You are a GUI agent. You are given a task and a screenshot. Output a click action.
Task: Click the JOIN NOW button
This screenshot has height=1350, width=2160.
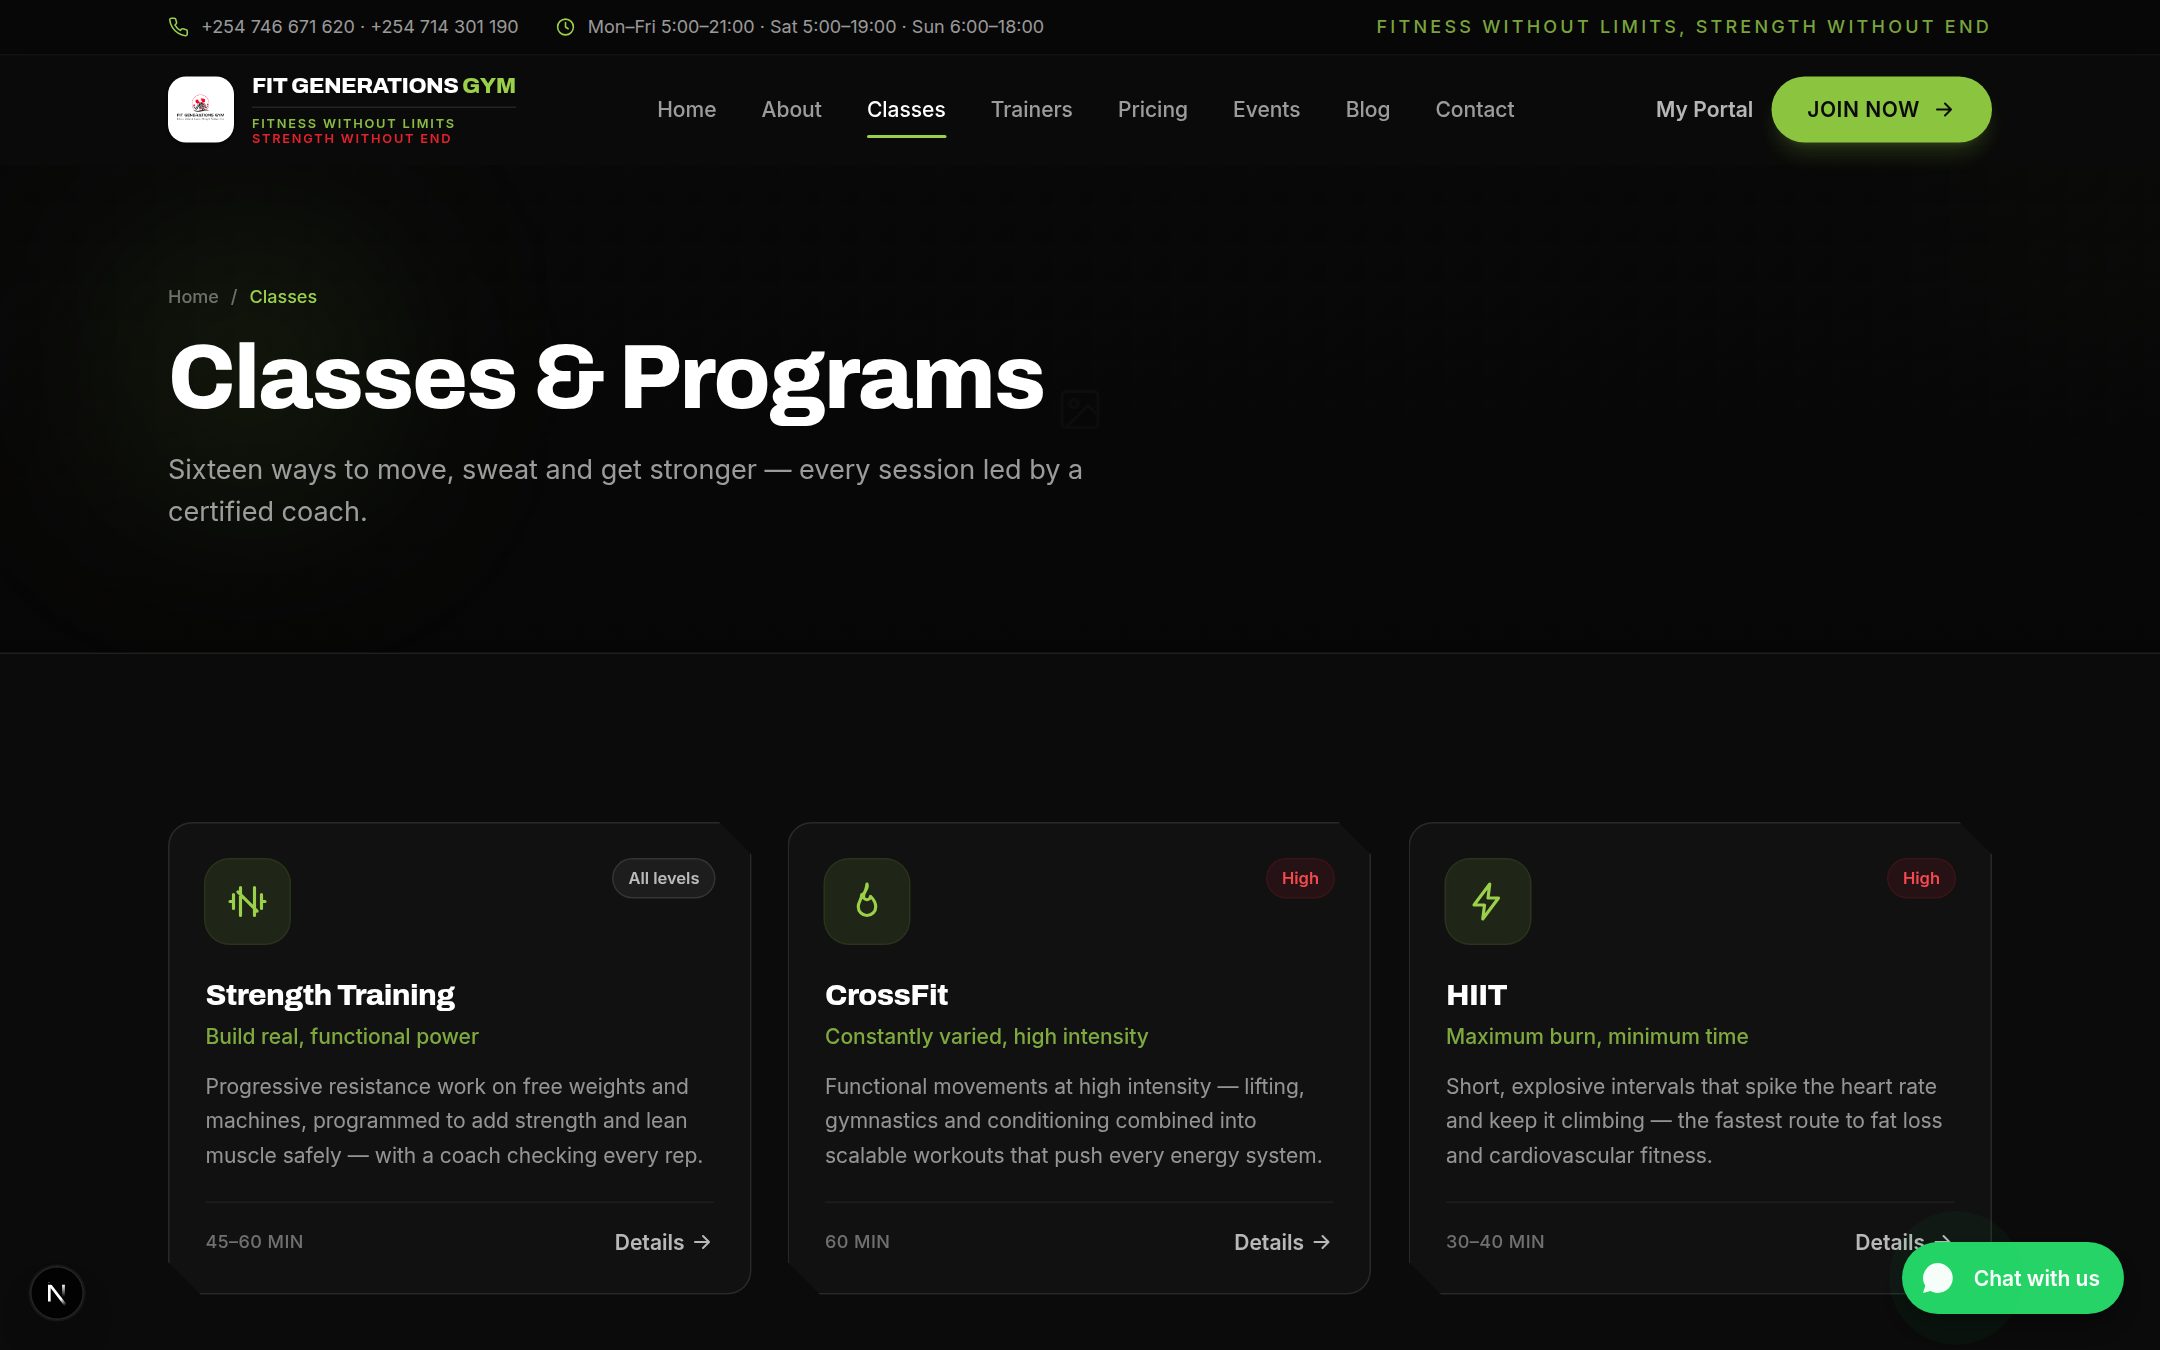(1881, 109)
